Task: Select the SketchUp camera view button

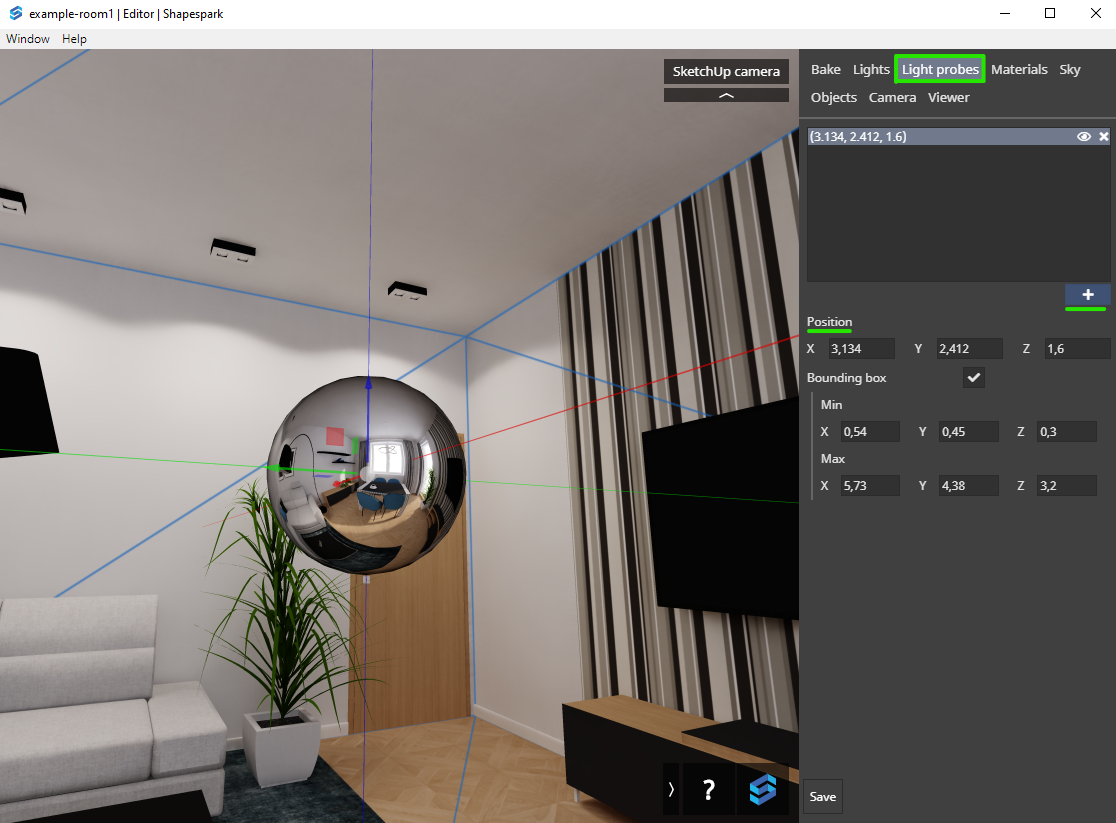Action: [x=726, y=72]
